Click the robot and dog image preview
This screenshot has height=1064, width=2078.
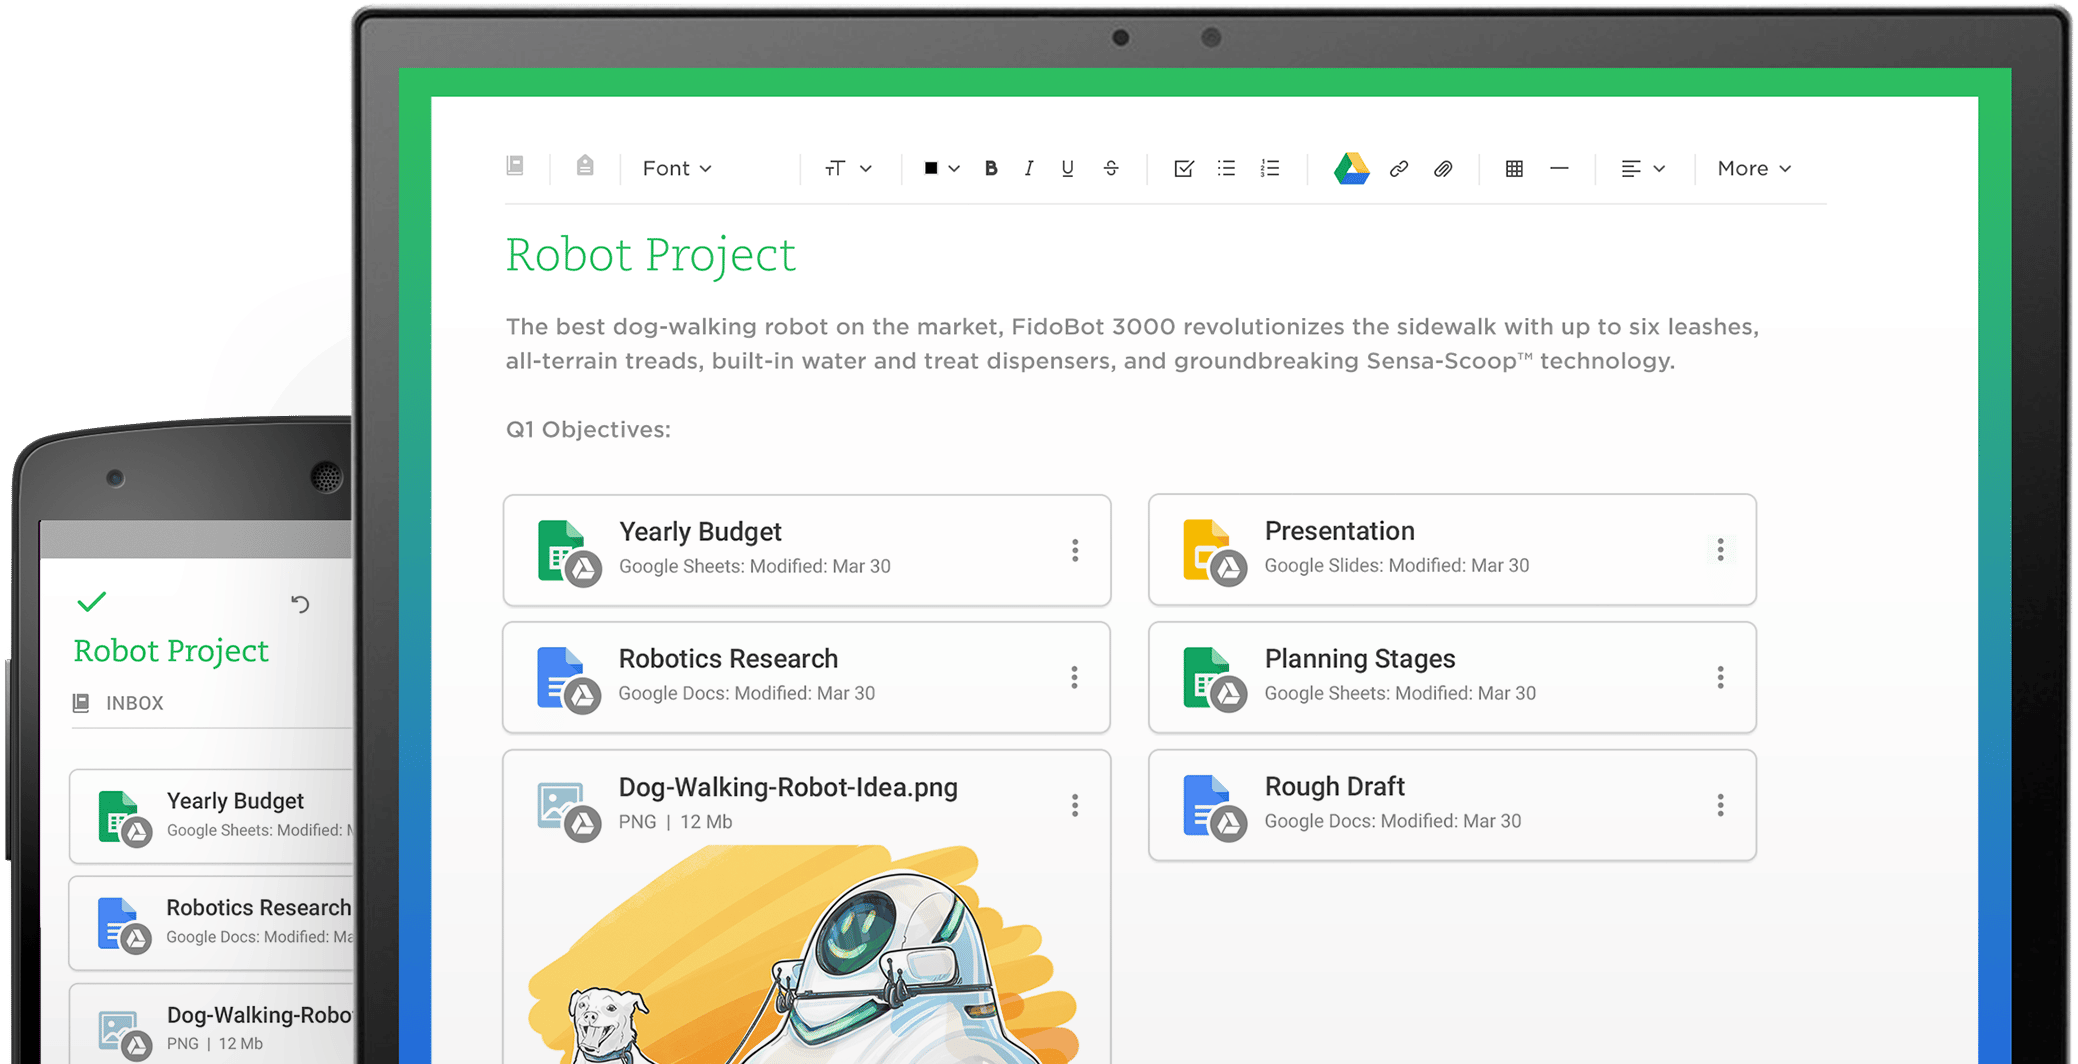pos(805,955)
